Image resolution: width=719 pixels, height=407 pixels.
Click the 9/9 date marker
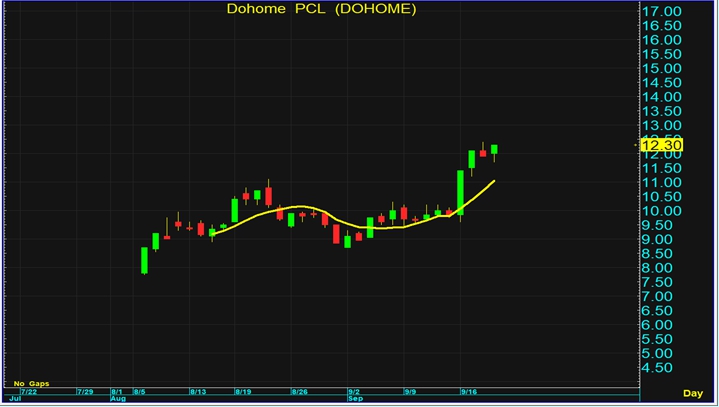pos(410,392)
